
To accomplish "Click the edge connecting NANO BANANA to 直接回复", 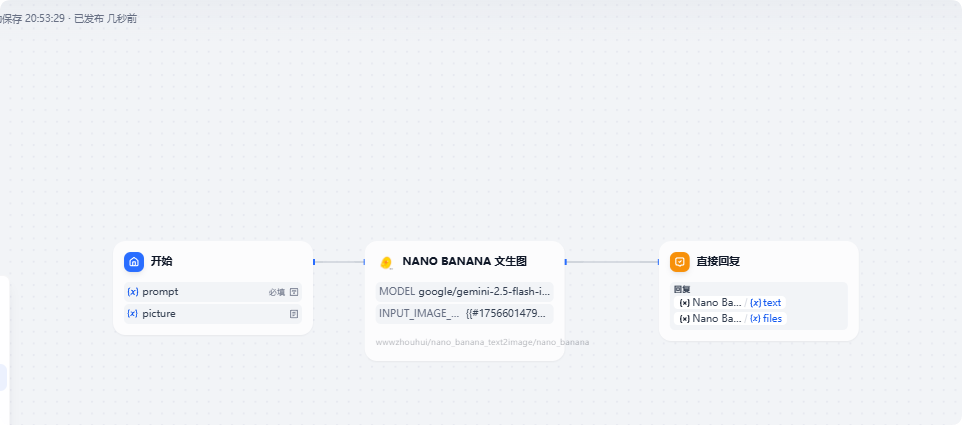I will pyautogui.click(x=612, y=262).
